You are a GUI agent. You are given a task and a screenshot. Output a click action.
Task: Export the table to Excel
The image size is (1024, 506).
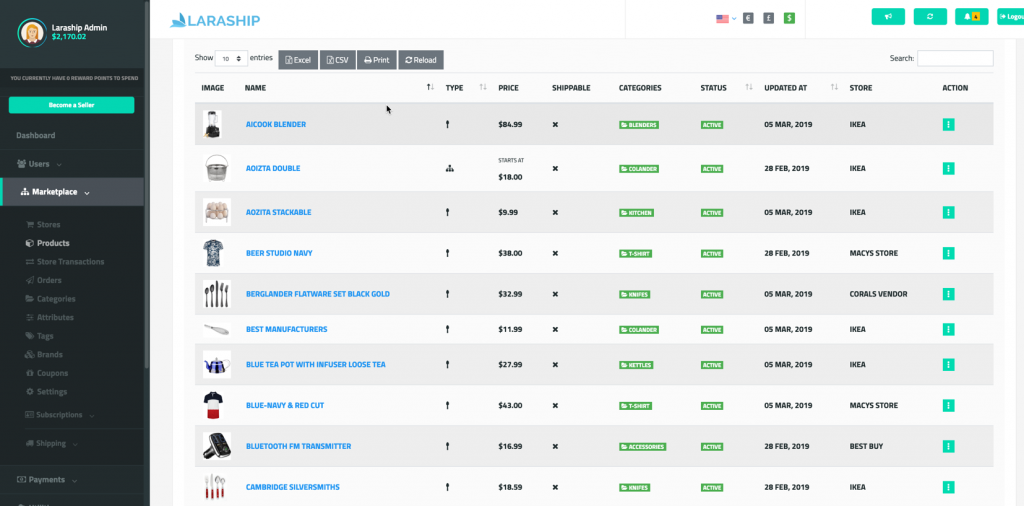(298, 60)
